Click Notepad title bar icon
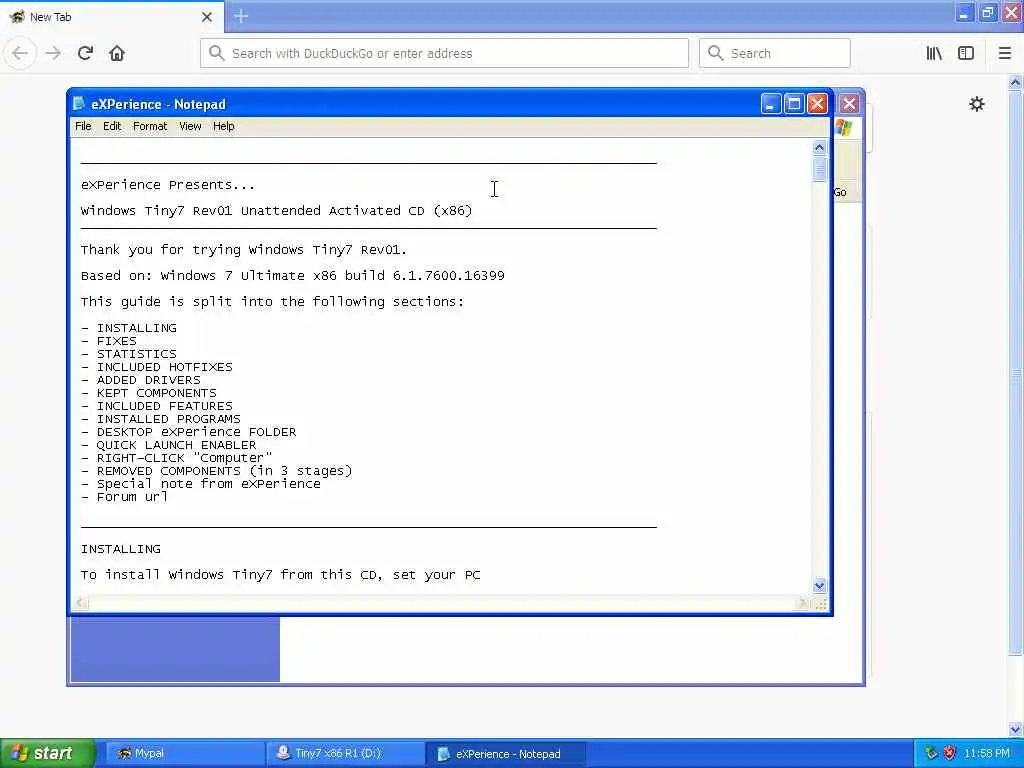This screenshot has width=1024, height=768. click(79, 104)
